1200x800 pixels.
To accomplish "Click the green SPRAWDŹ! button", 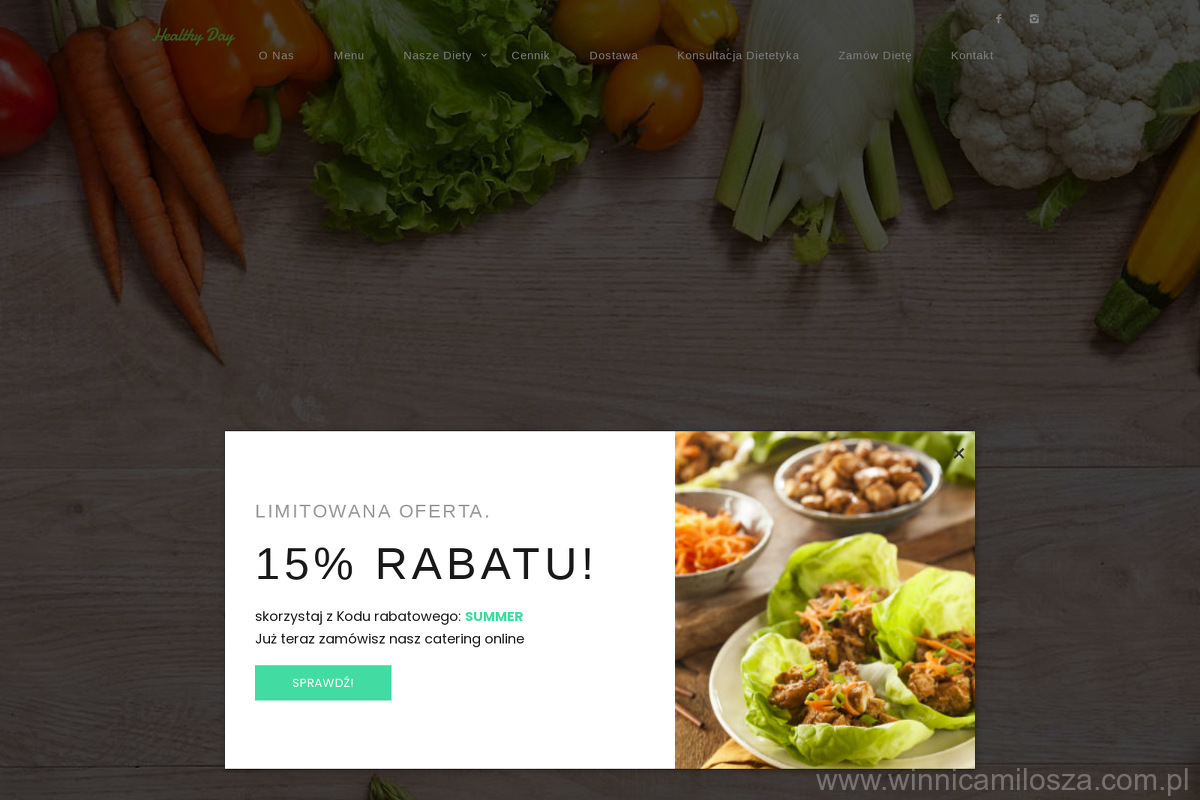I will 323,683.
